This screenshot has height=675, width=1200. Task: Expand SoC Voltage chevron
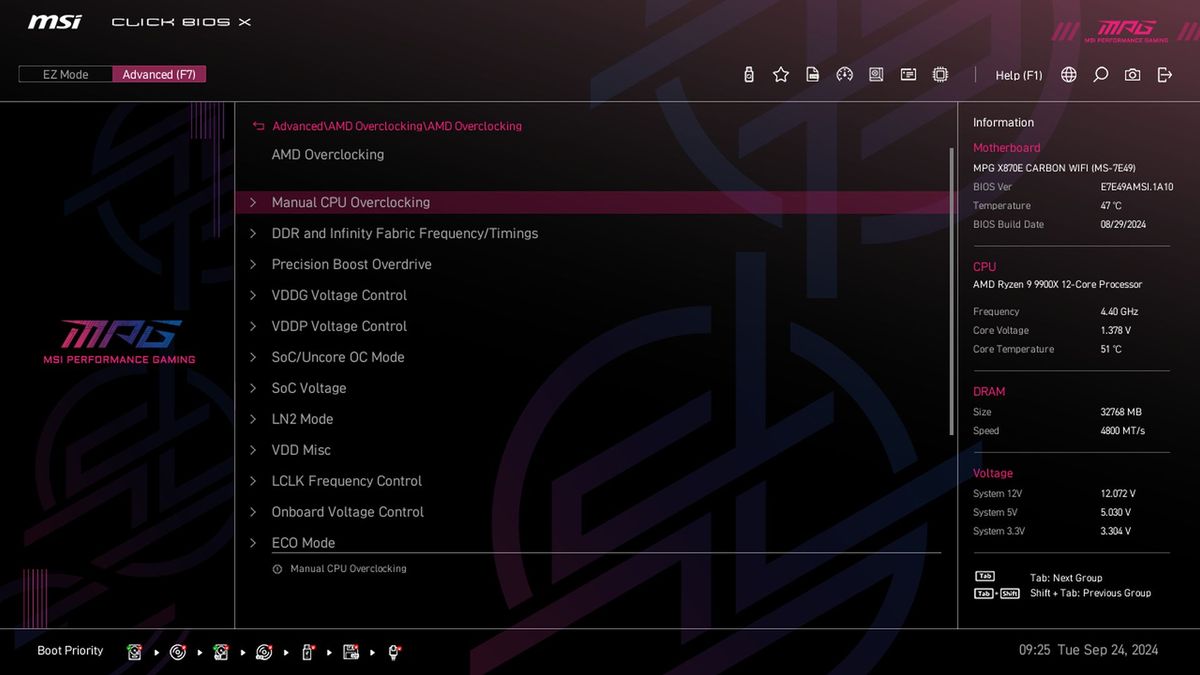pos(253,388)
